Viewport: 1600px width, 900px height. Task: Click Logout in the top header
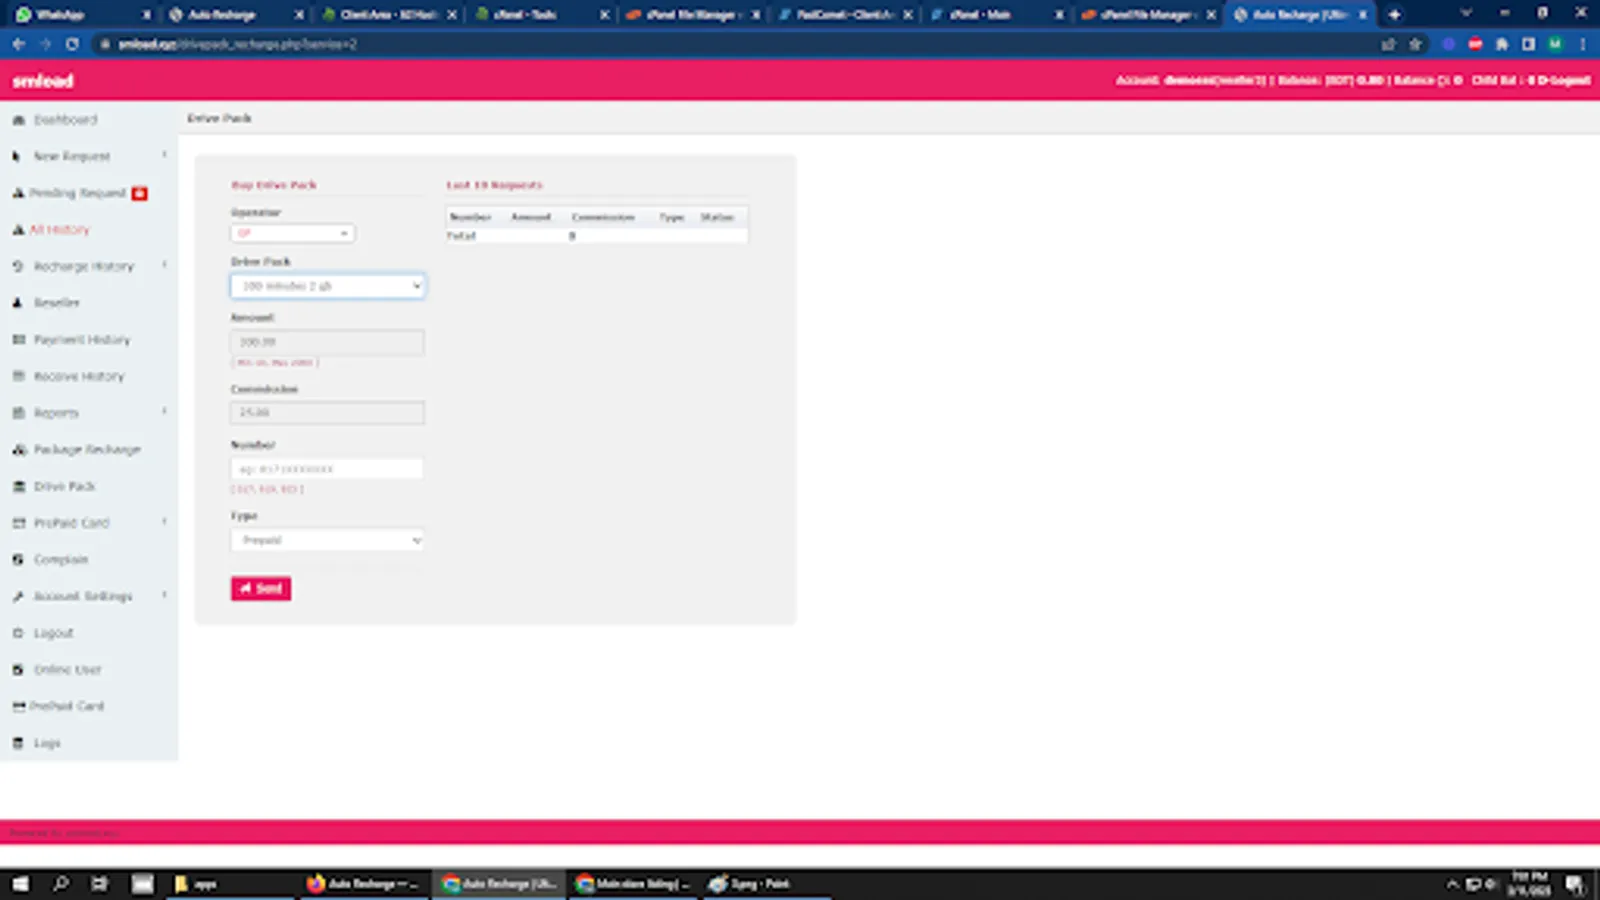pos(1563,80)
